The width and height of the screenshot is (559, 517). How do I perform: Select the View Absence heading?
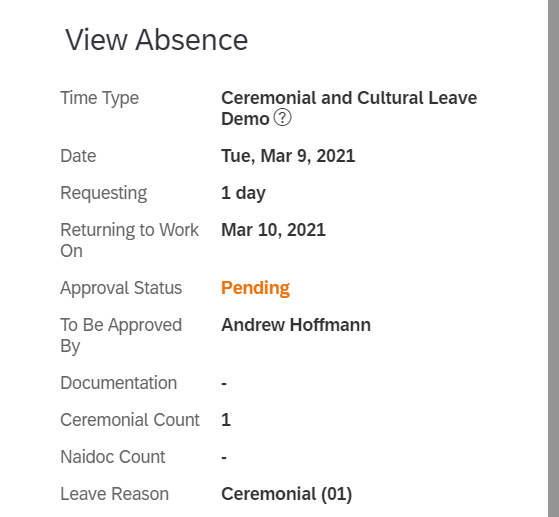click(157, 40)
